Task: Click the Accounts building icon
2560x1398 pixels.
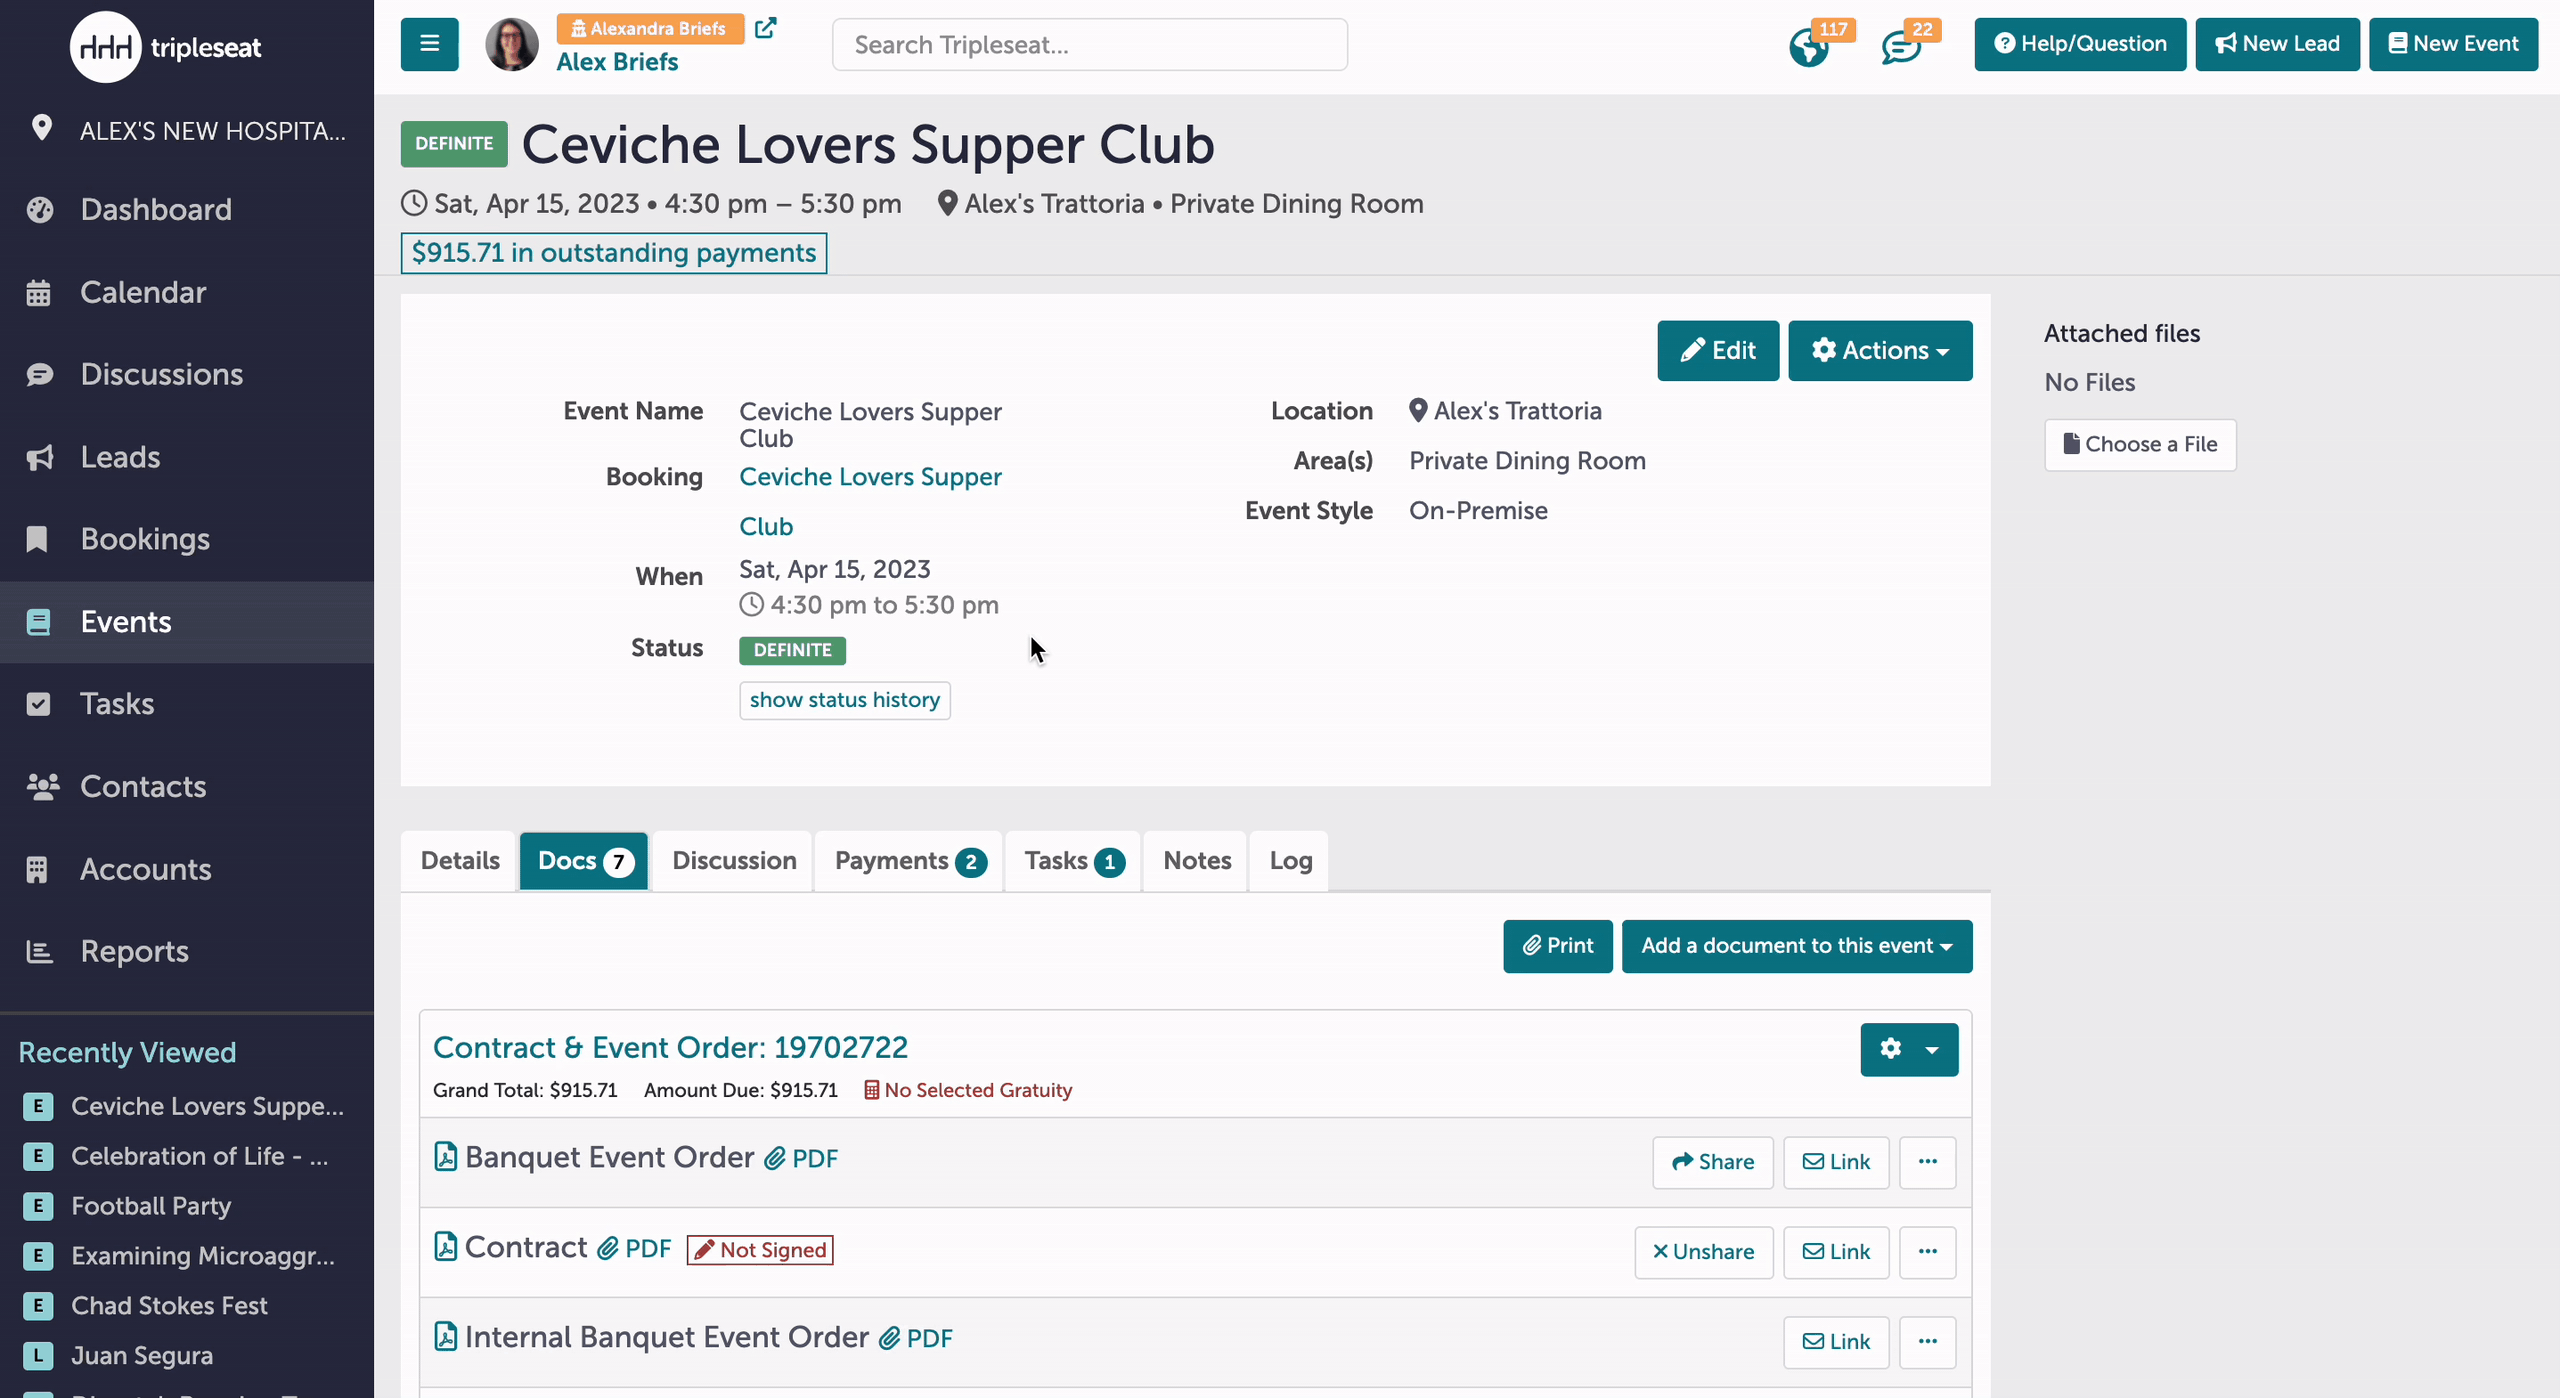Action: (x=37, y=869)
